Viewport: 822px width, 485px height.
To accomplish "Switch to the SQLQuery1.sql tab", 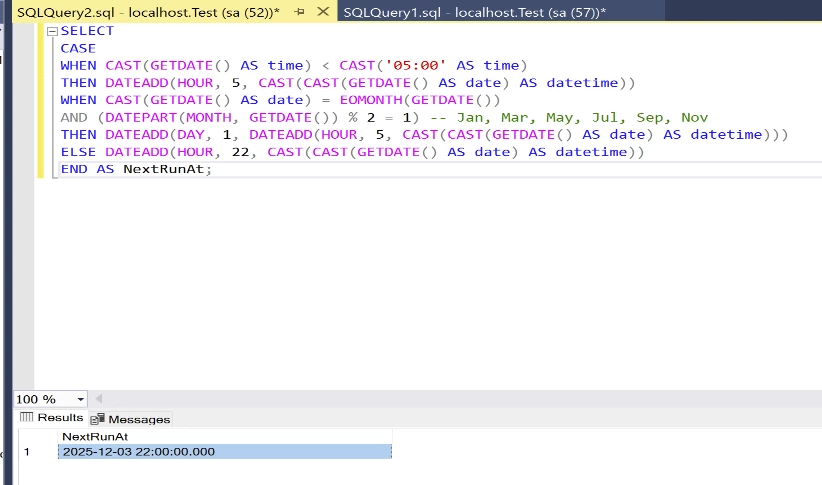I will (x=474, y=12).
